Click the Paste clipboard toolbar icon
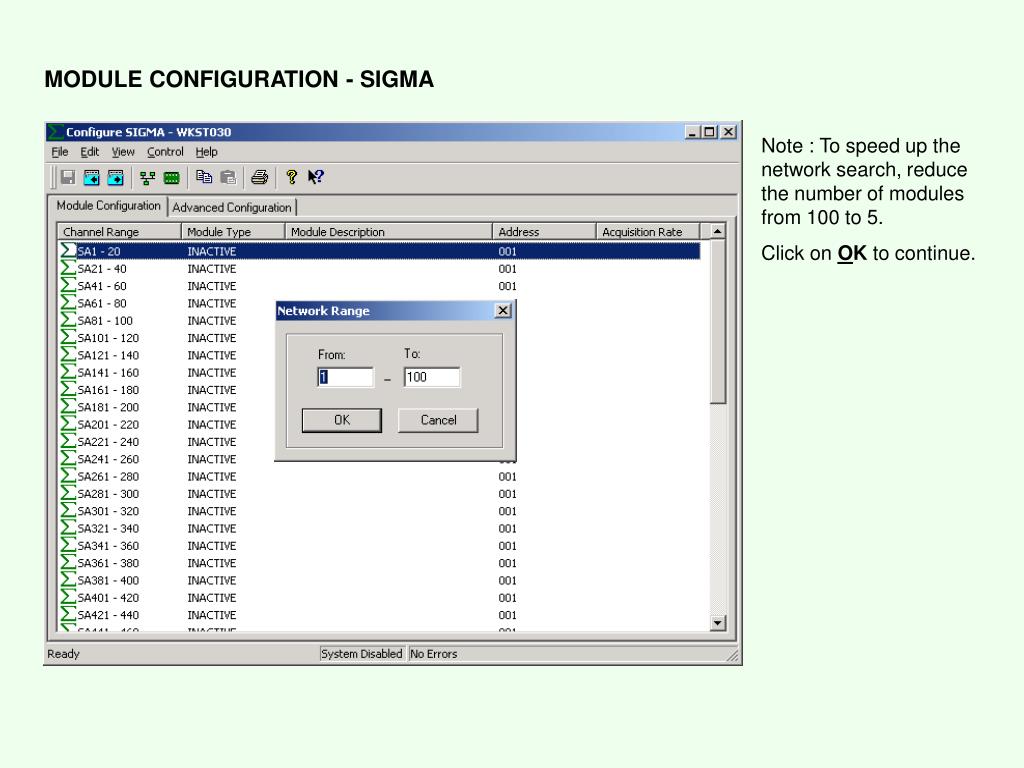 pos(228,177)
